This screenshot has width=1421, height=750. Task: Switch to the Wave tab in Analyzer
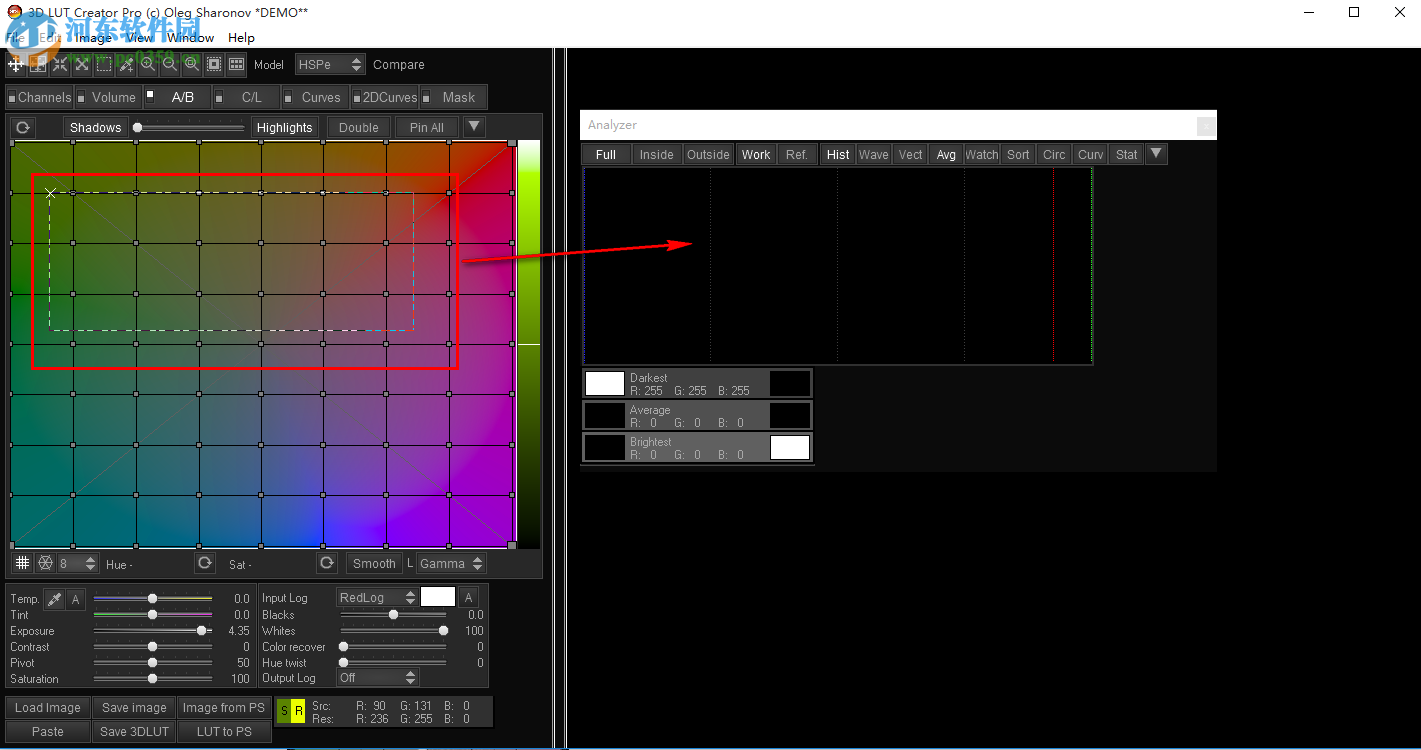click(x=873, y=154)
